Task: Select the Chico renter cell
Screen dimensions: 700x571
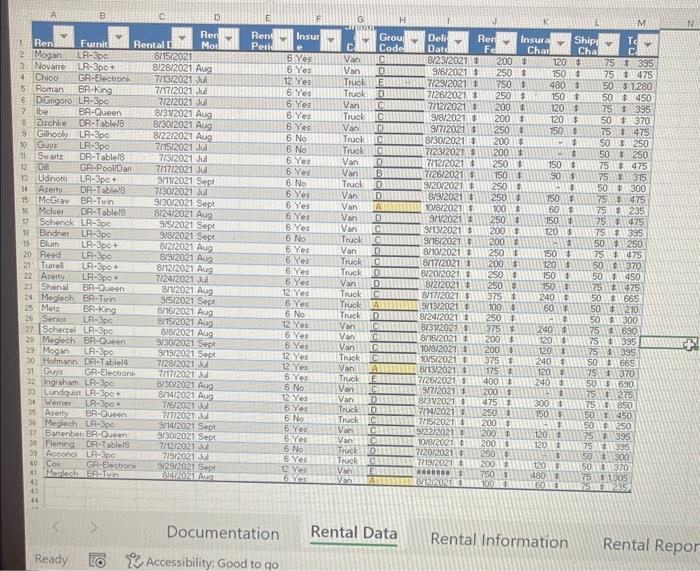Action: [55, 77]
